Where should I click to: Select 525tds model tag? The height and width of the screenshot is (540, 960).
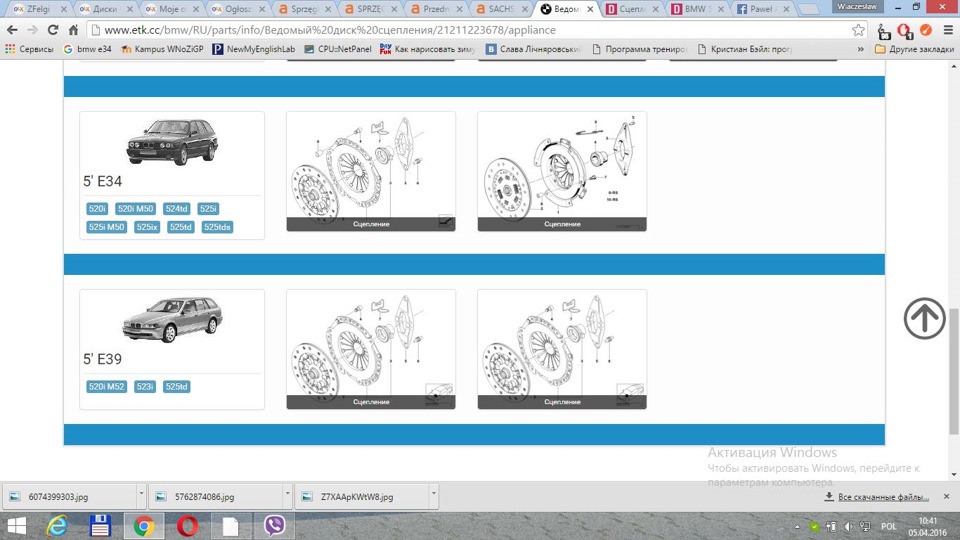tap(217, 227)
